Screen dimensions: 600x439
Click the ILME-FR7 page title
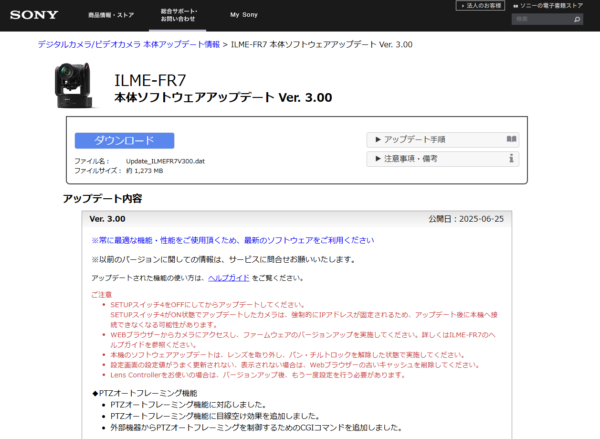tap(150, 80)
